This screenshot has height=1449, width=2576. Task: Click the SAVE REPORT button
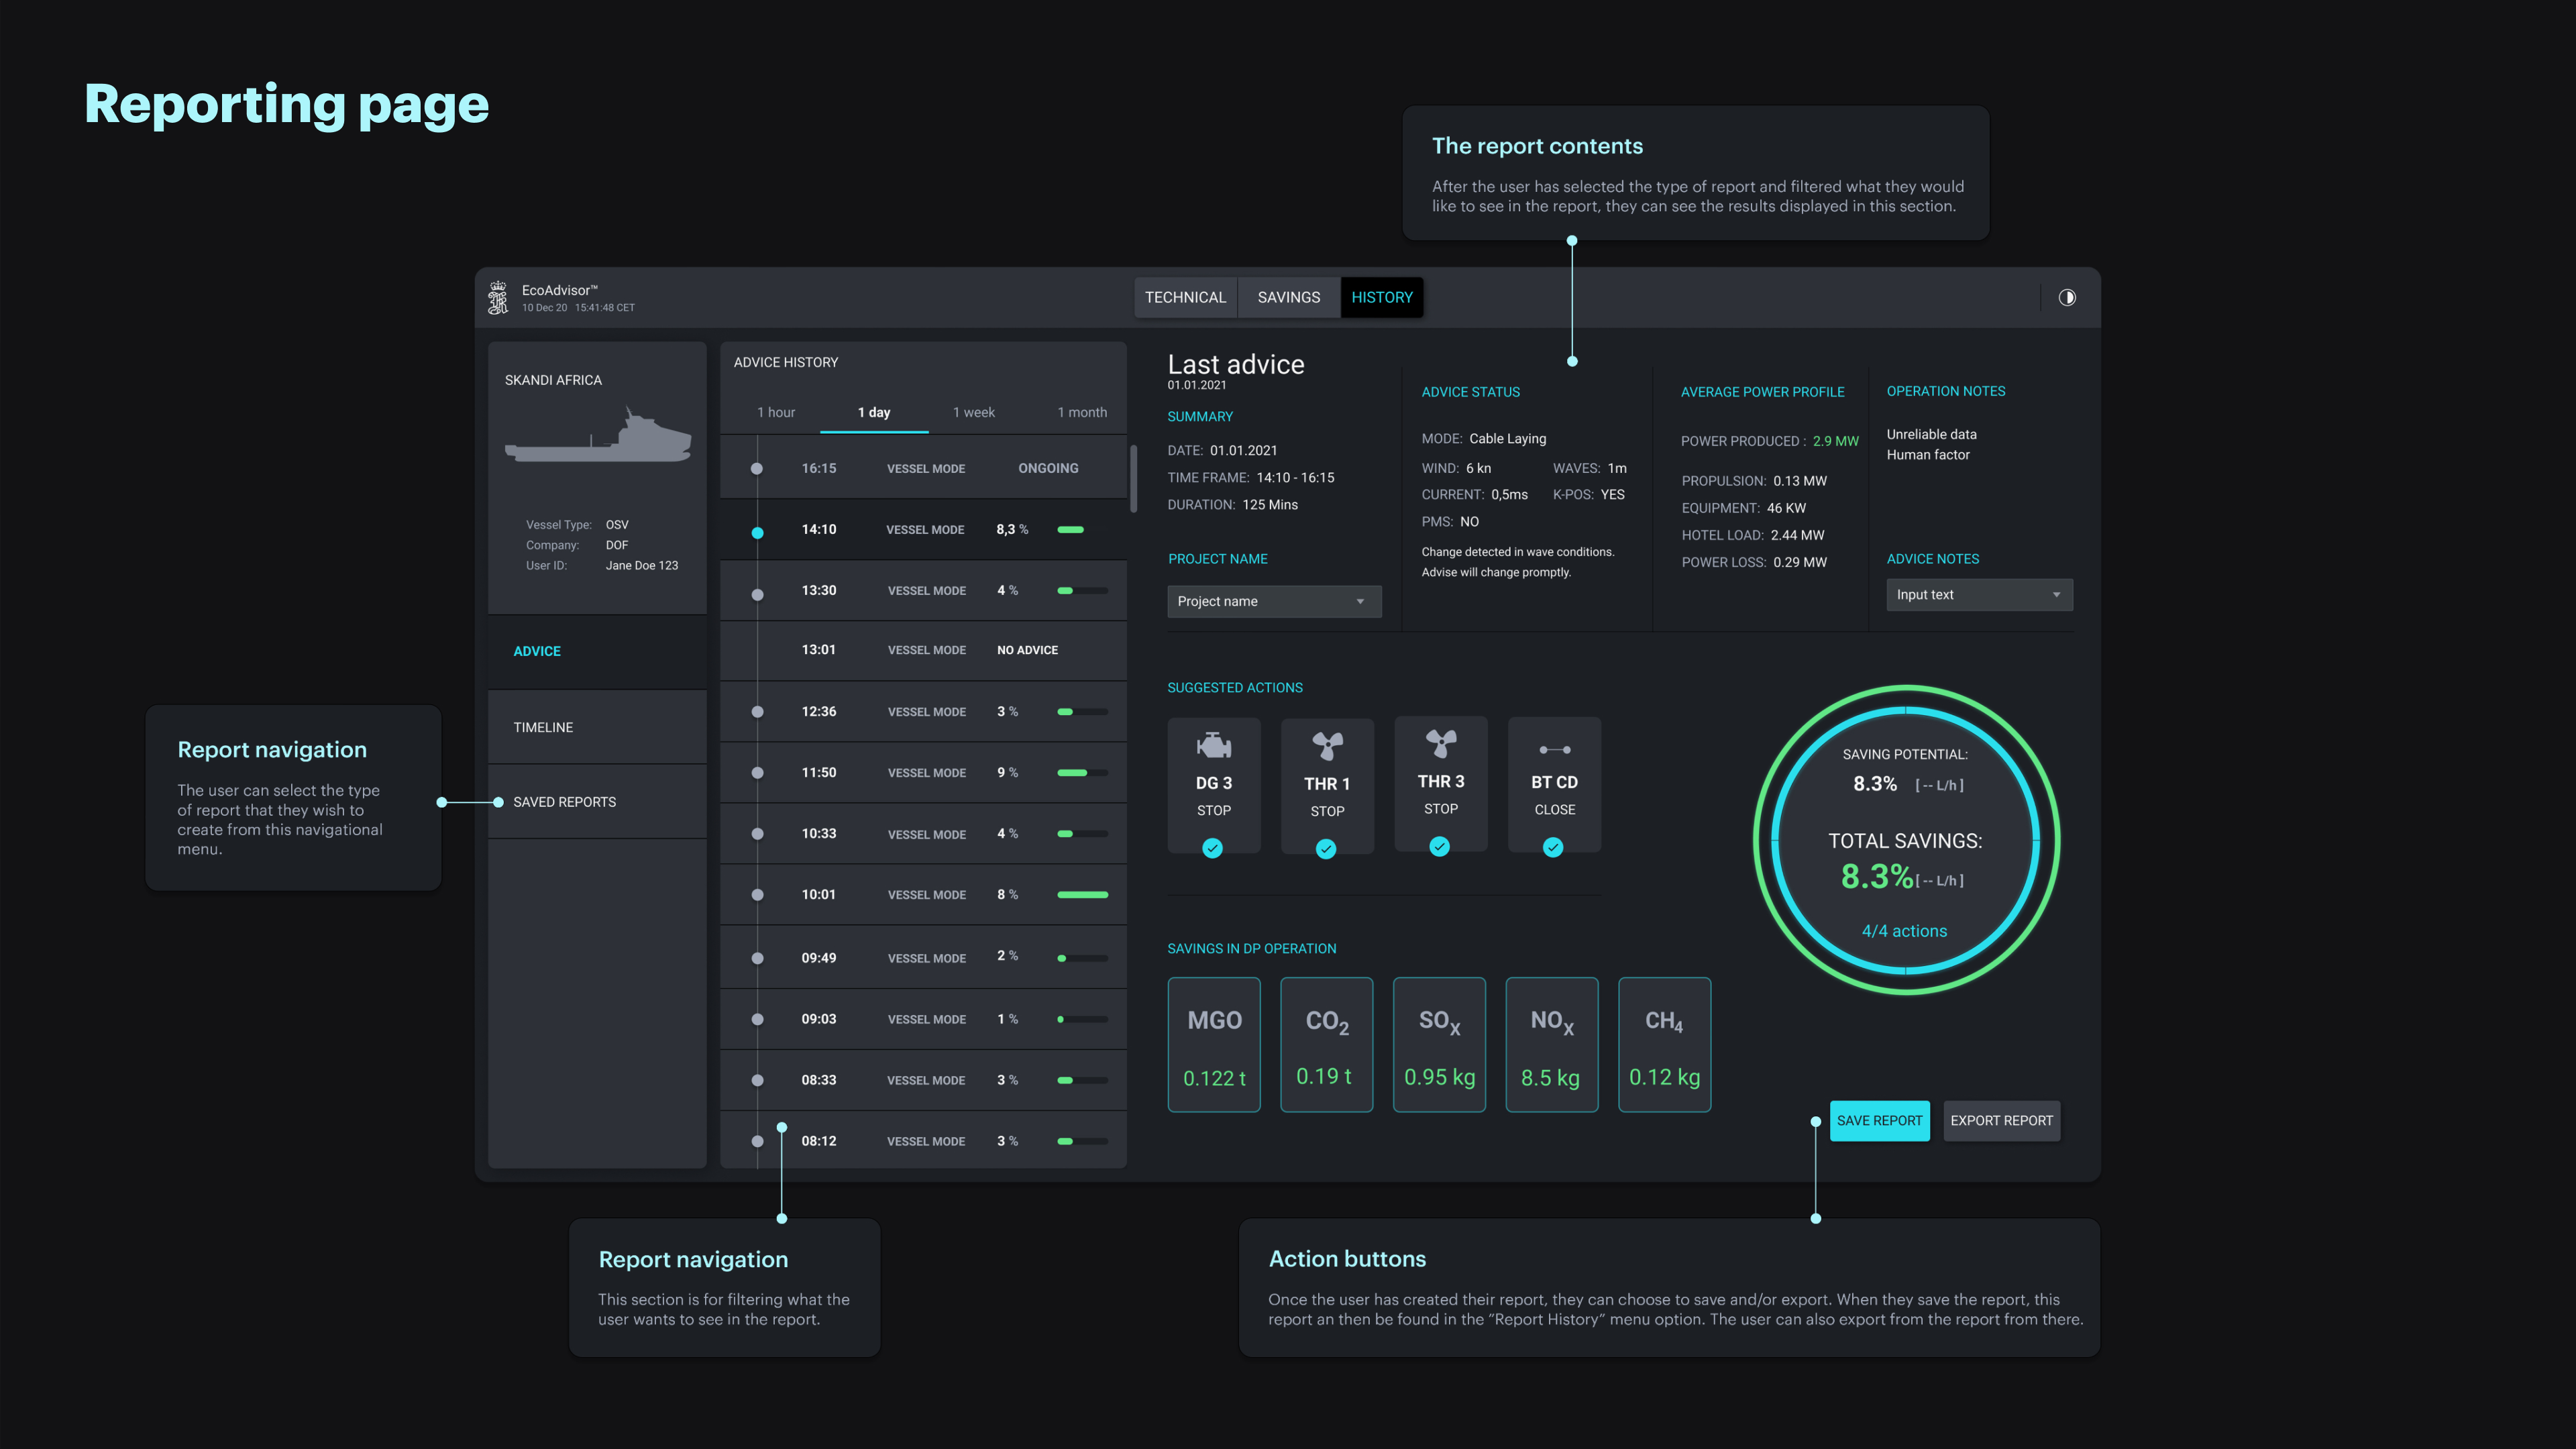pos(1879,1121)
